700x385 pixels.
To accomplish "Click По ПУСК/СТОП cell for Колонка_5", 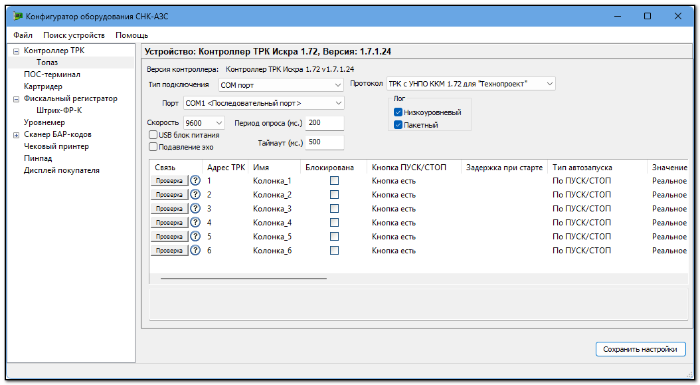I will (582, 236).
